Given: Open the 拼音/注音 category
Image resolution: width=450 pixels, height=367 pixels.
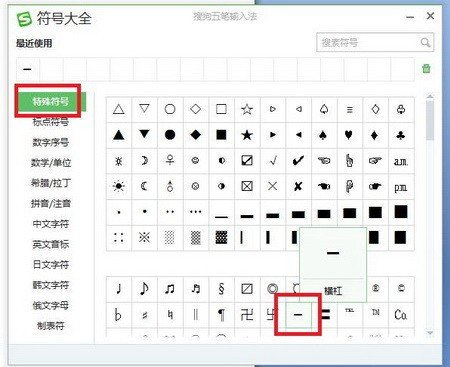Looking at the screenshot, I should click(x=51, y=203).
